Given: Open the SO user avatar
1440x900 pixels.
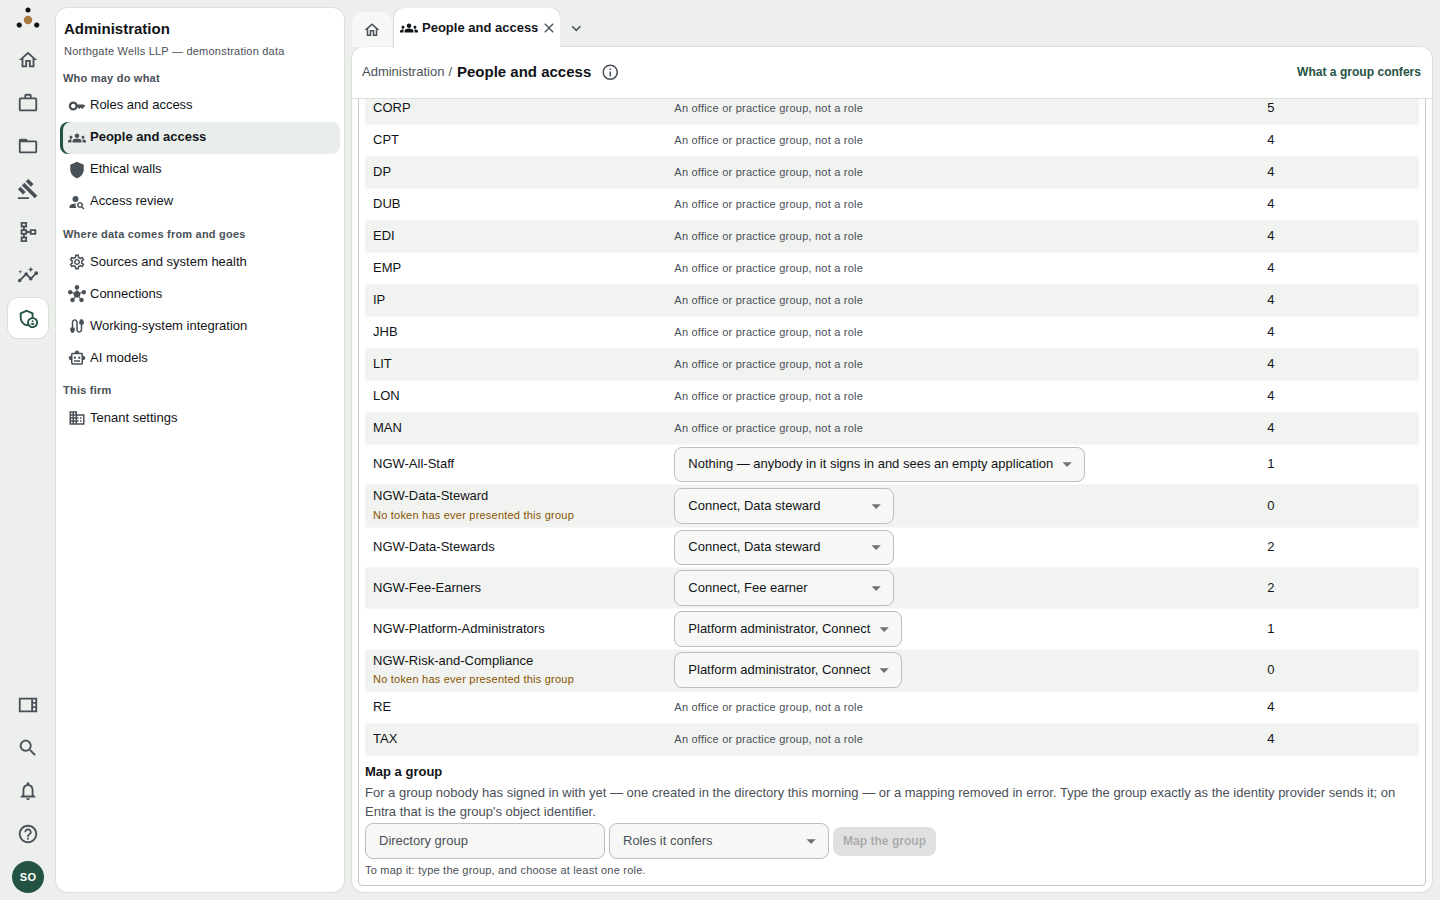Looking at the screenshot, I should point(28,877).
